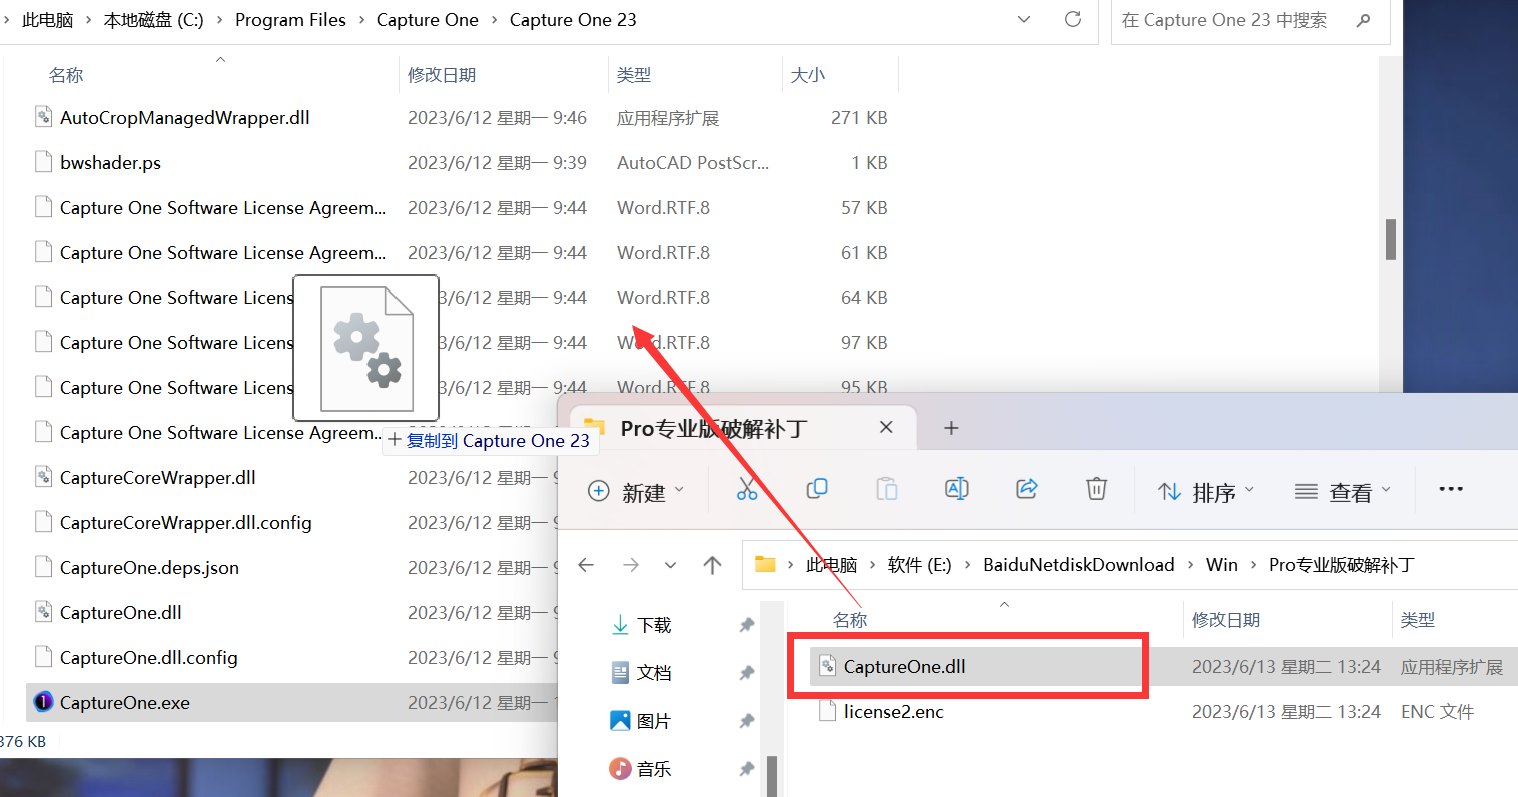Go up one folder level with up arrow

pyautogui.click(x=712, y=565)
